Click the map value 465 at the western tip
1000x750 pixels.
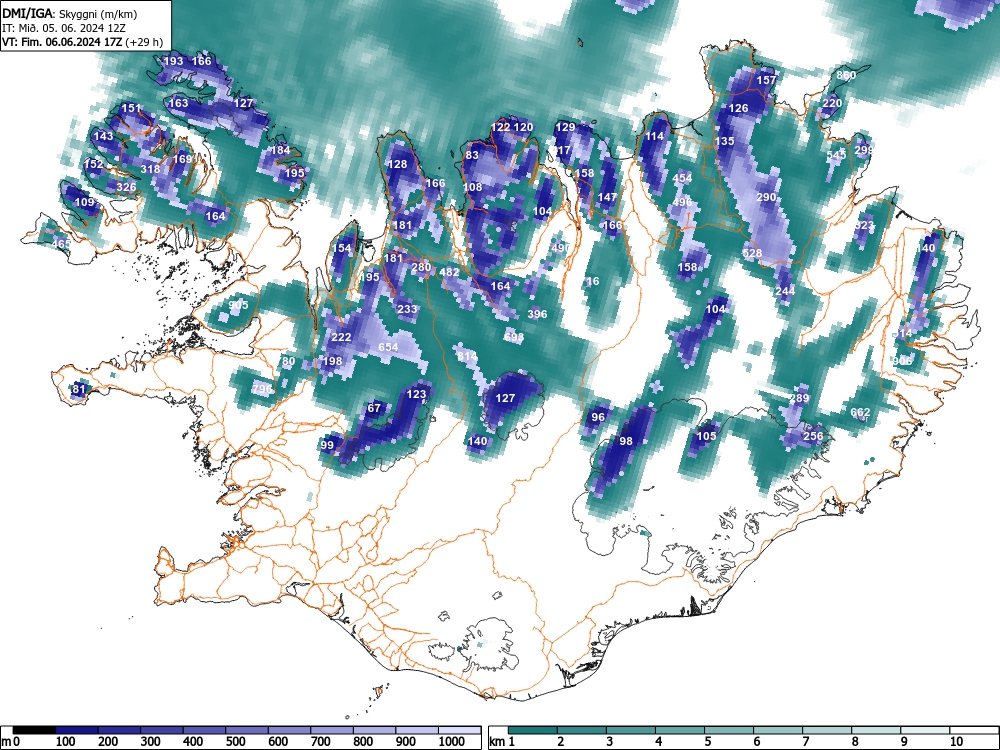tap(61, 244)
